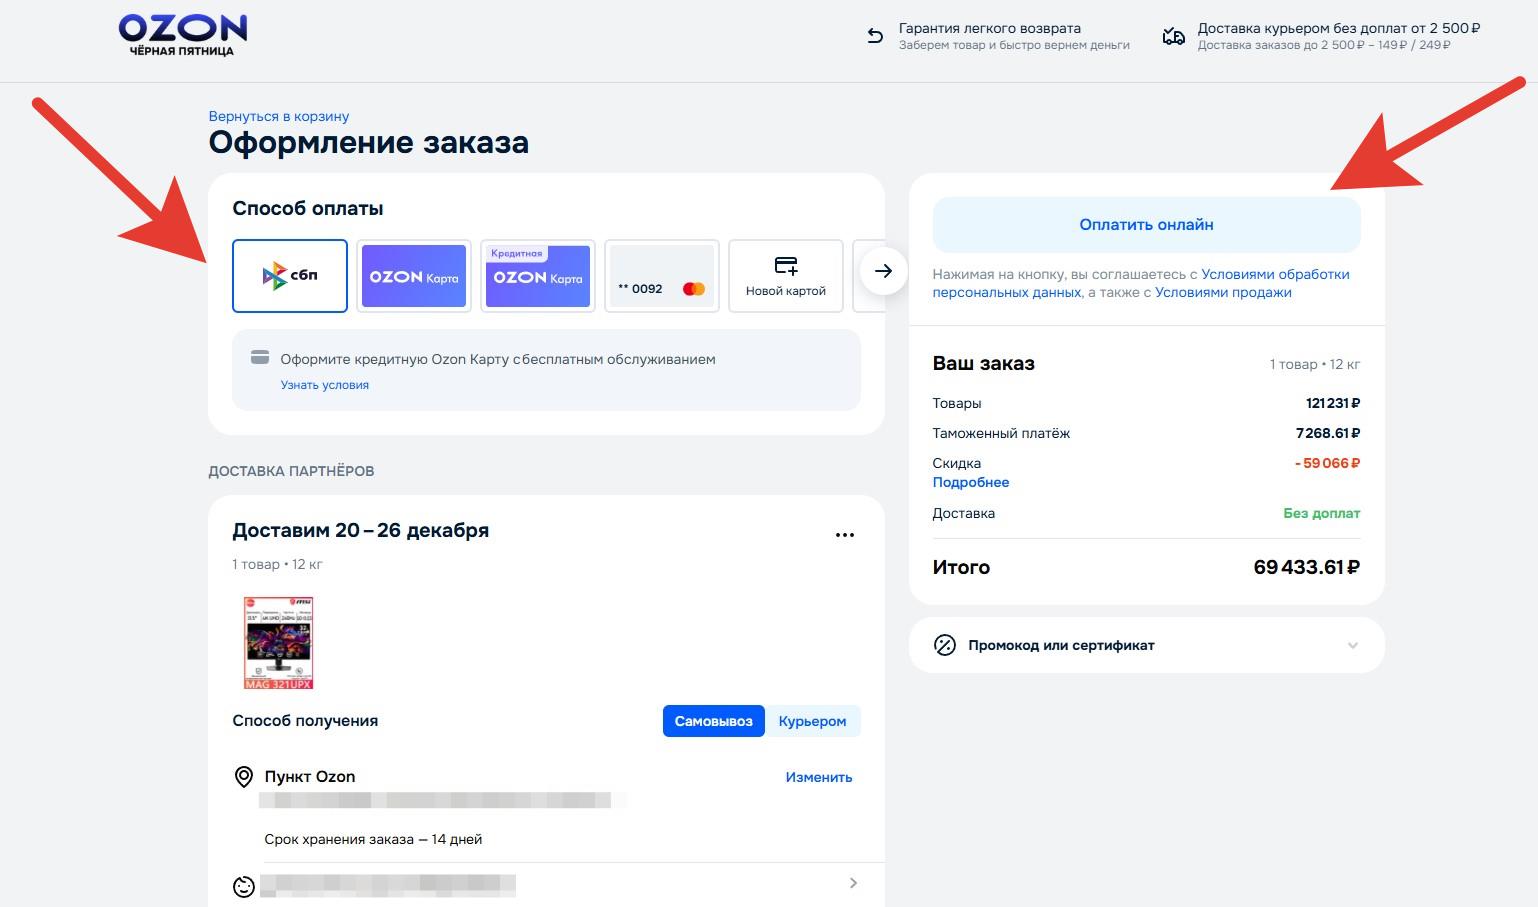Click the Итого amount 69 433.61 ₽
This screenshot has width=1538, height=907.
click(x=1307, y=567)
